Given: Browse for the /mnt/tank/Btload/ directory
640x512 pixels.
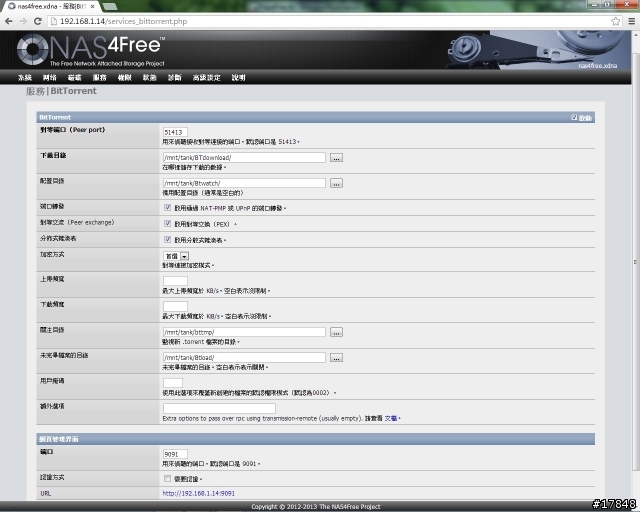Looking at the screenshot, I should click(x=336, y=358).
